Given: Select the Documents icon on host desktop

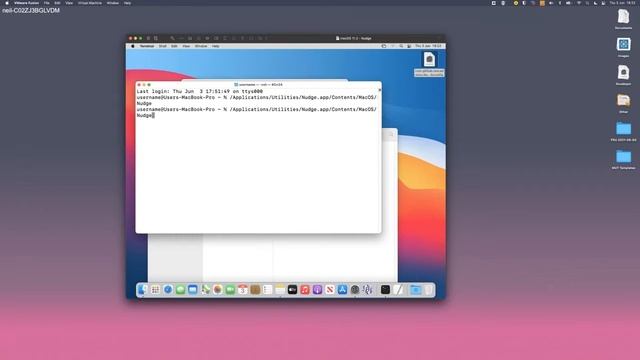Looking at the screenshot, I should pos(623,17).
